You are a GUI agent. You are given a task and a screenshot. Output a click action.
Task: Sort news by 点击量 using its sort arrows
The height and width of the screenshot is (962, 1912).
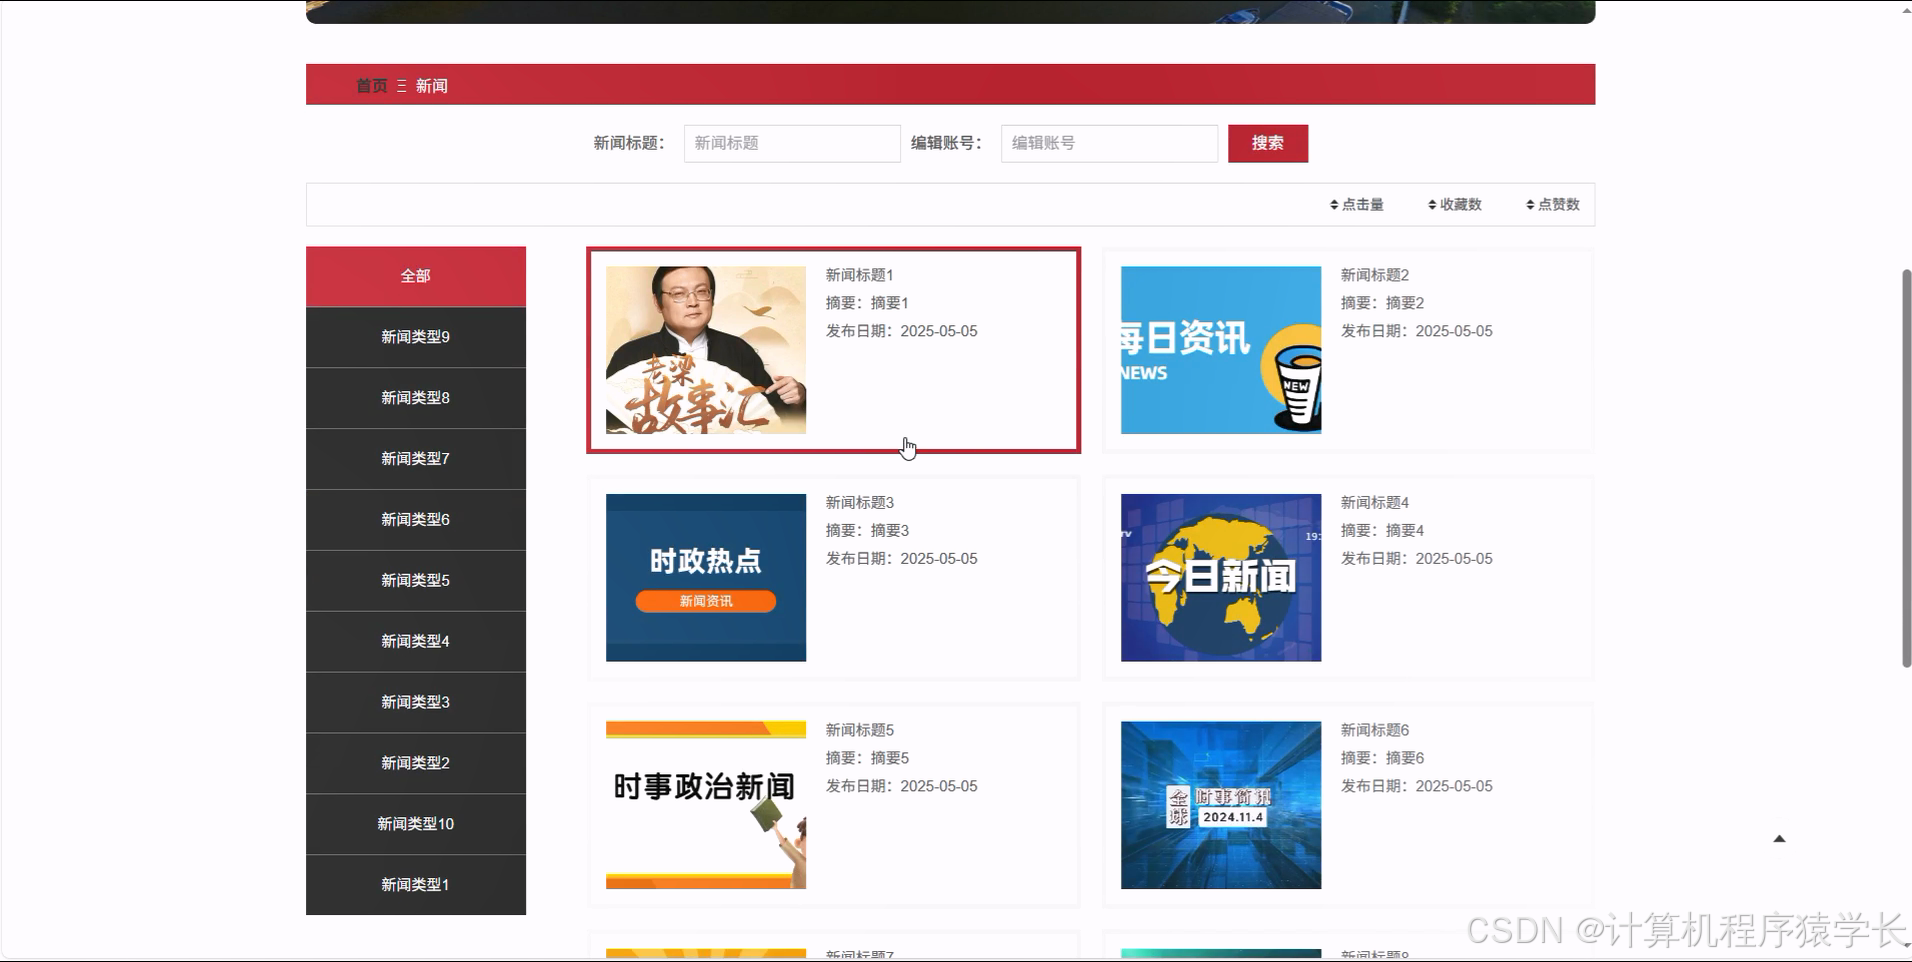(1357, 204)
